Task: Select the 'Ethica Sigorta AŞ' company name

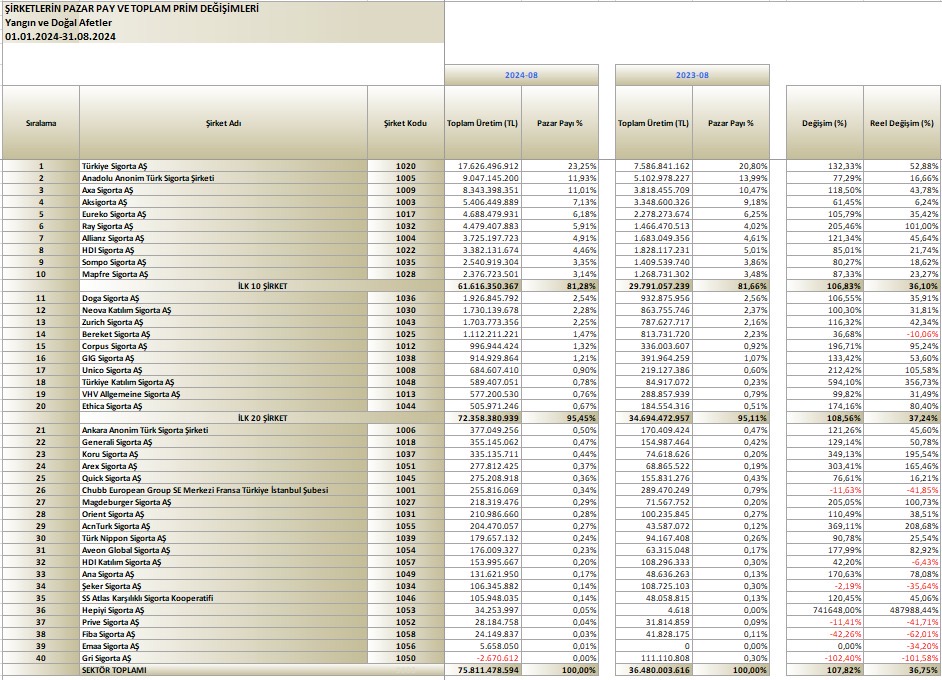Action: pos(223,406)
